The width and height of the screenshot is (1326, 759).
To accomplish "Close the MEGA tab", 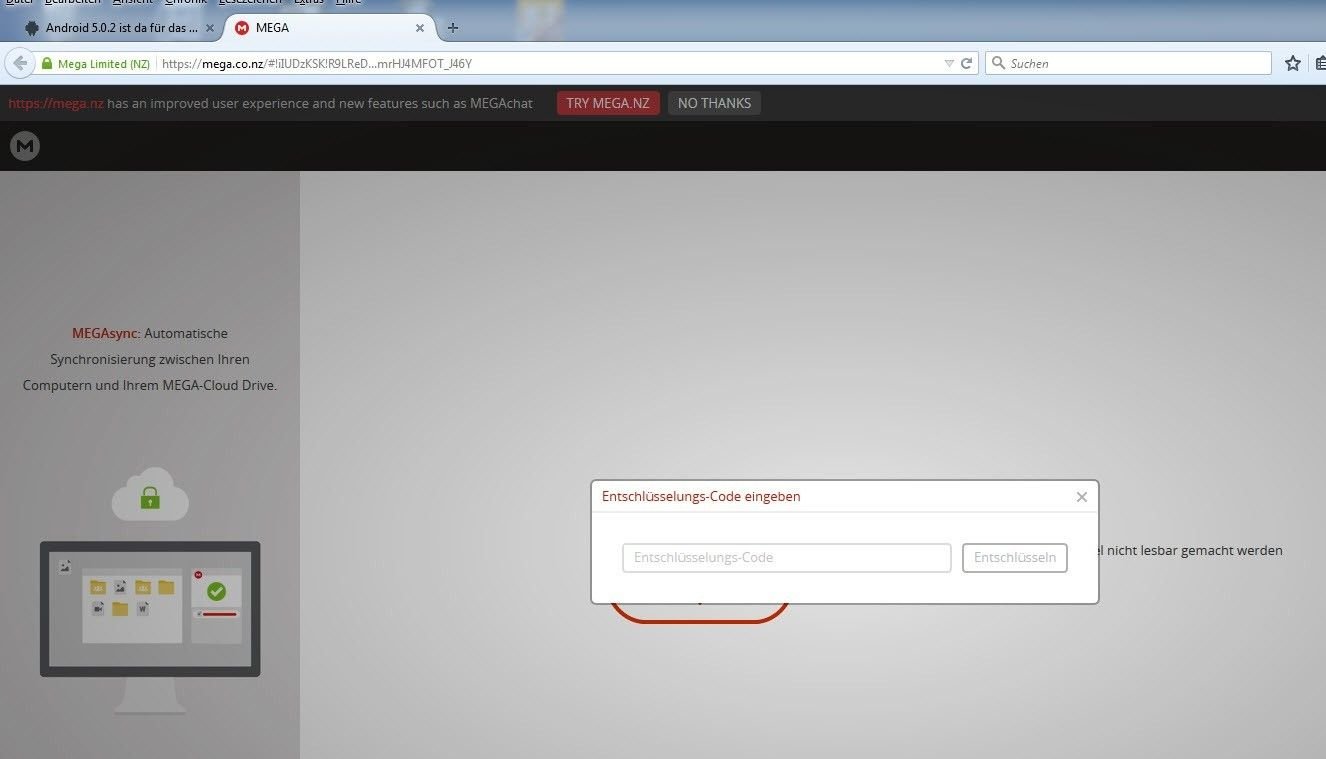I will click(x=421, y=28).
